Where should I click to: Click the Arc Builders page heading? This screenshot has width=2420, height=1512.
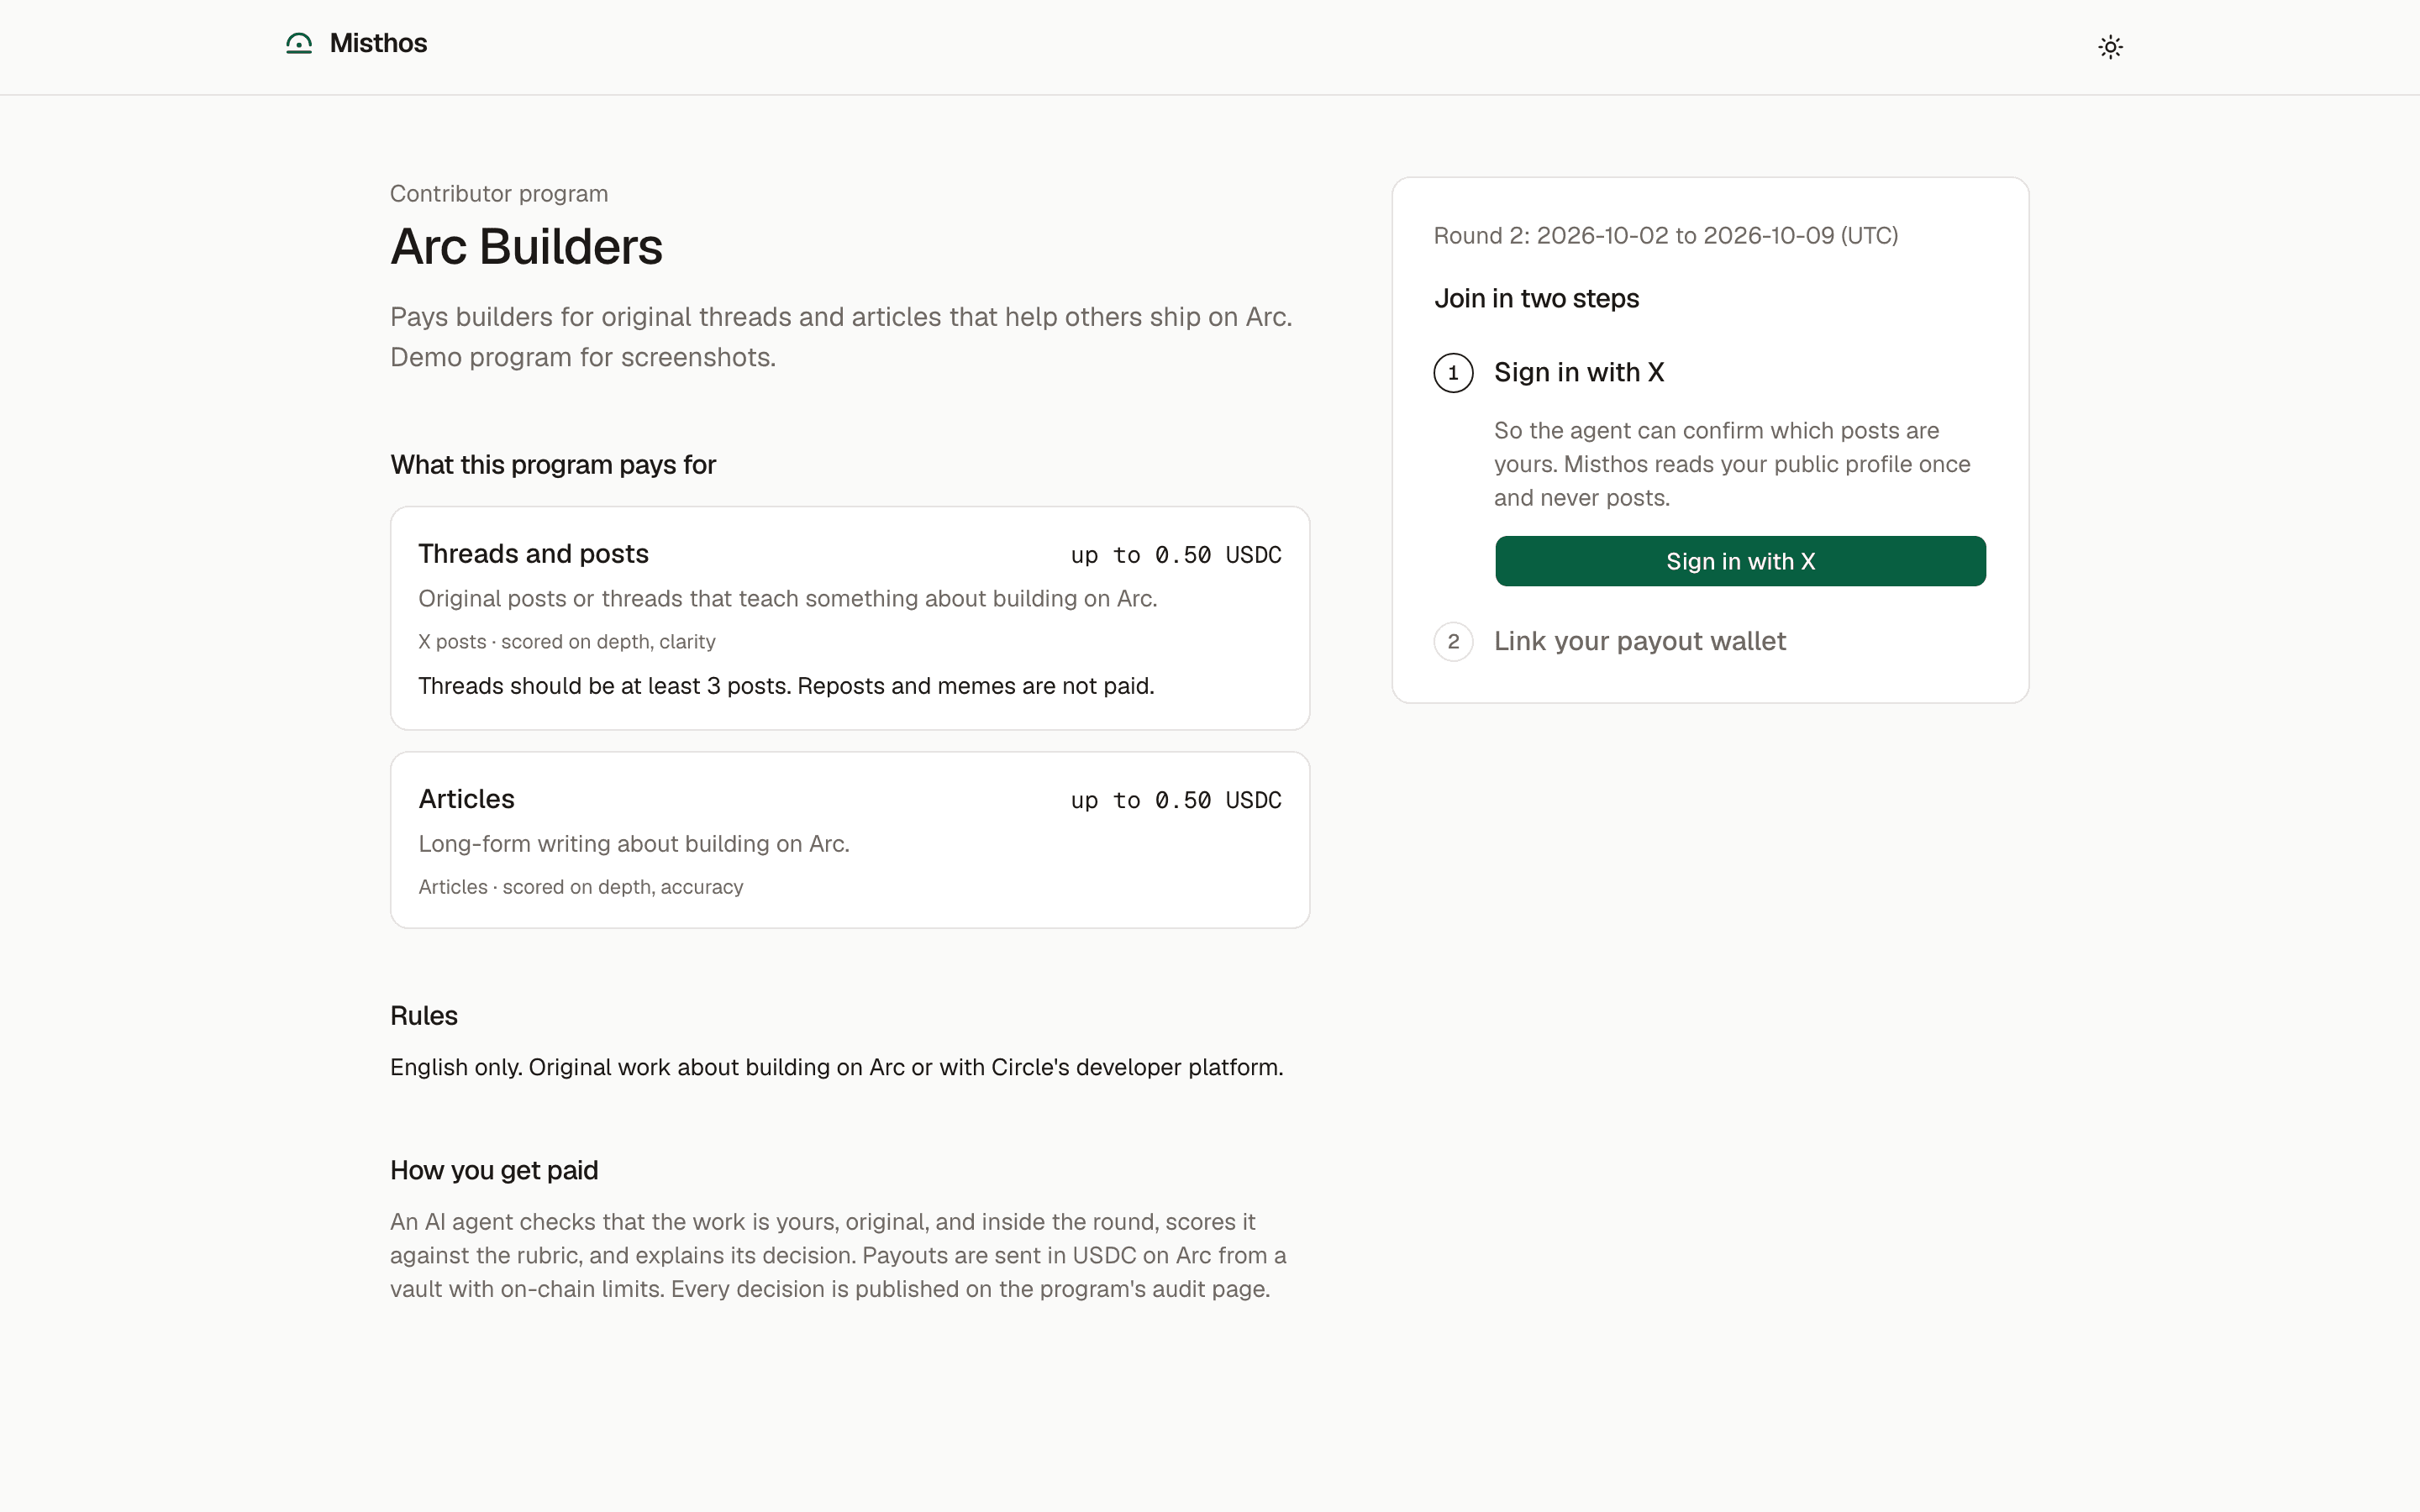pos(526,247)
